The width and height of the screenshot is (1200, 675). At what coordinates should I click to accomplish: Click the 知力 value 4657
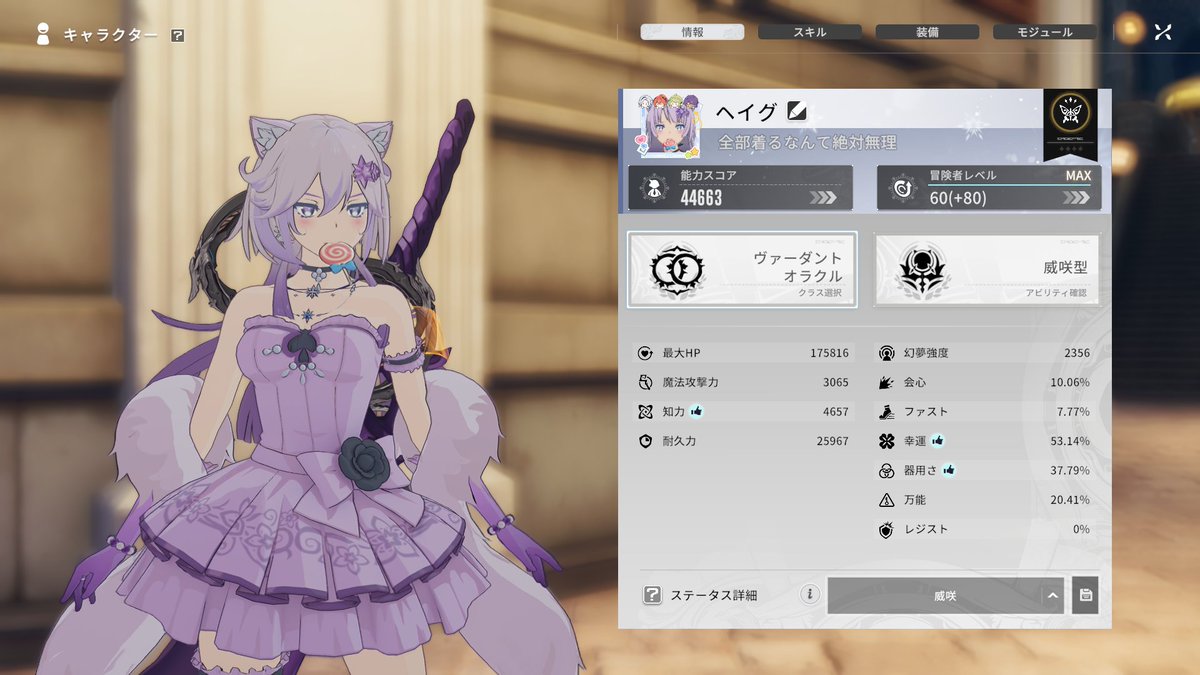point(835,411)
